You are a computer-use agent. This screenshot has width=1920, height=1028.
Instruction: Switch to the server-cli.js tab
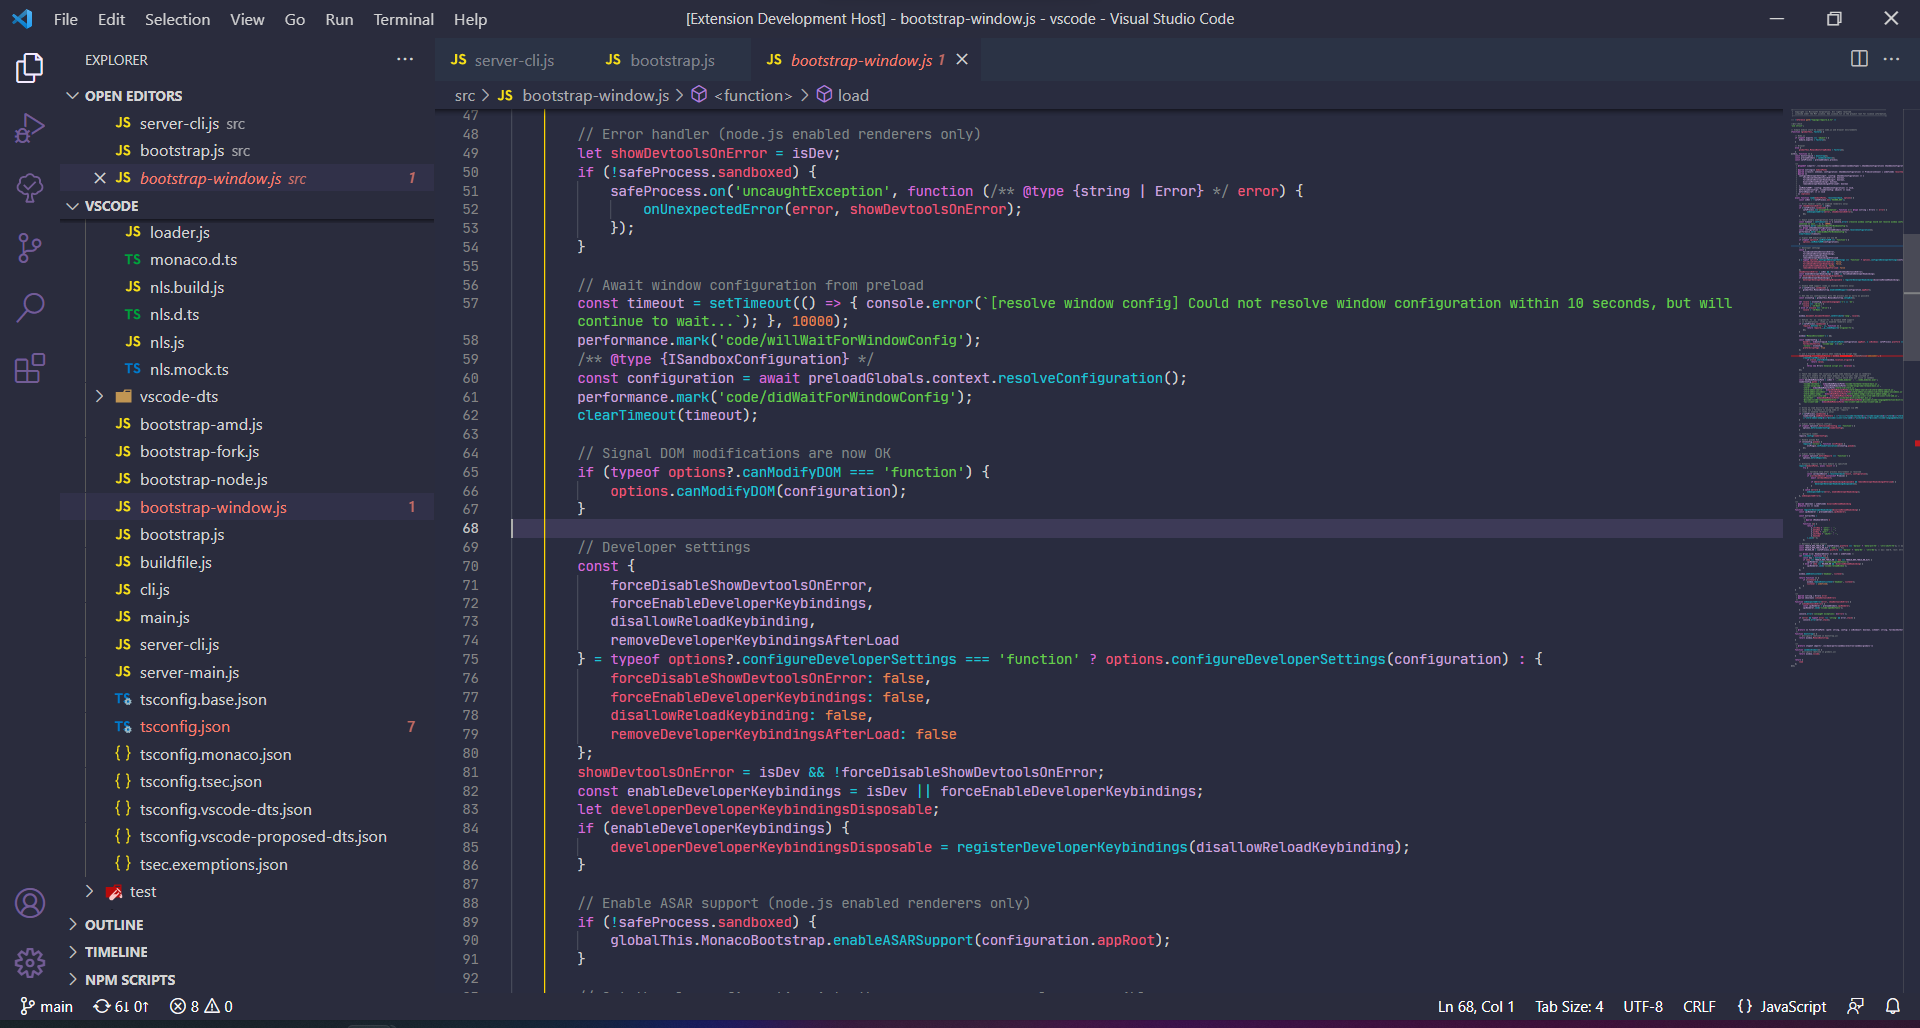(x=512, y=60)
